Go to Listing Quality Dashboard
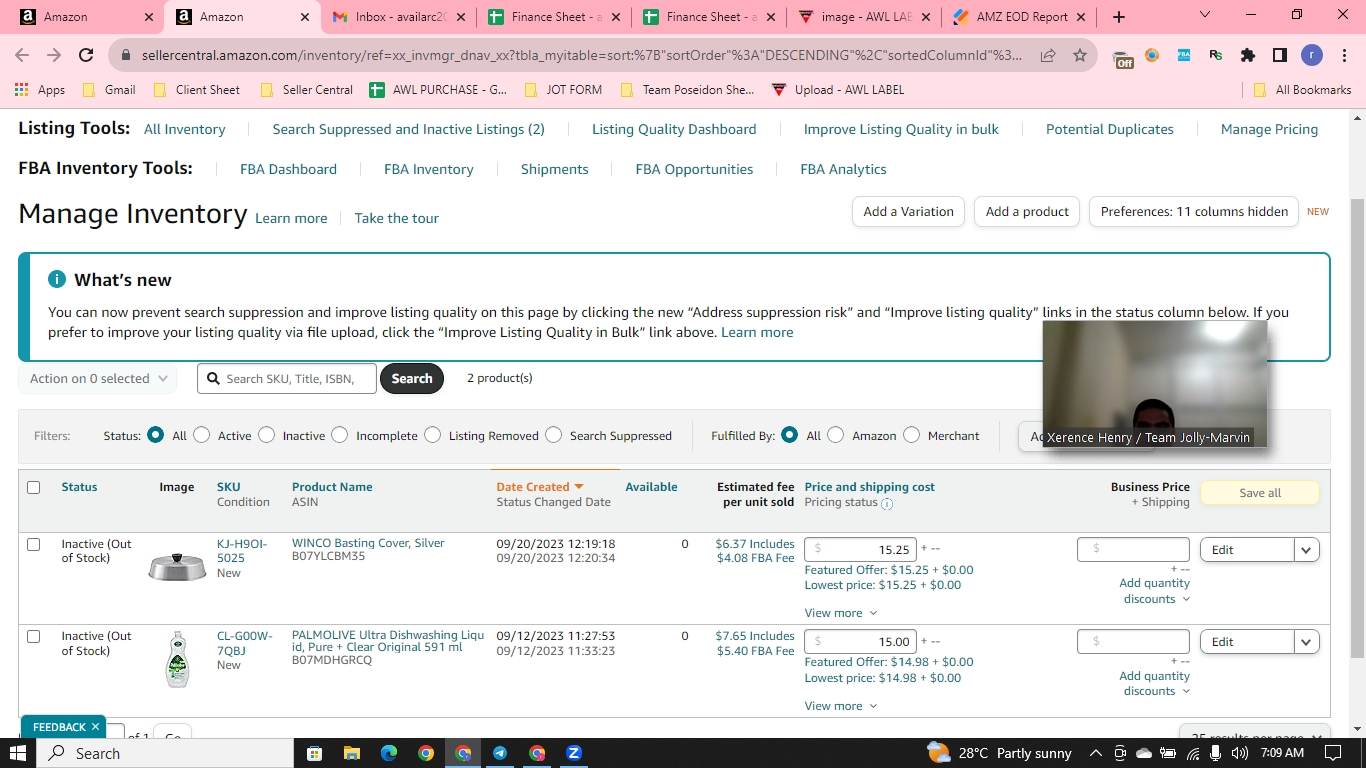Viewport: 1366px width, 768px height. [674, 130]
